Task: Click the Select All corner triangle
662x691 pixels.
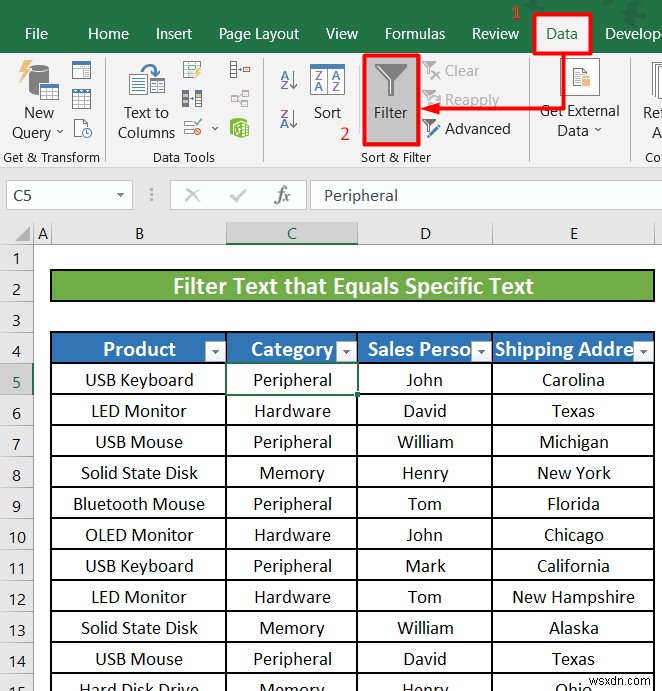Action: point(22,234)
